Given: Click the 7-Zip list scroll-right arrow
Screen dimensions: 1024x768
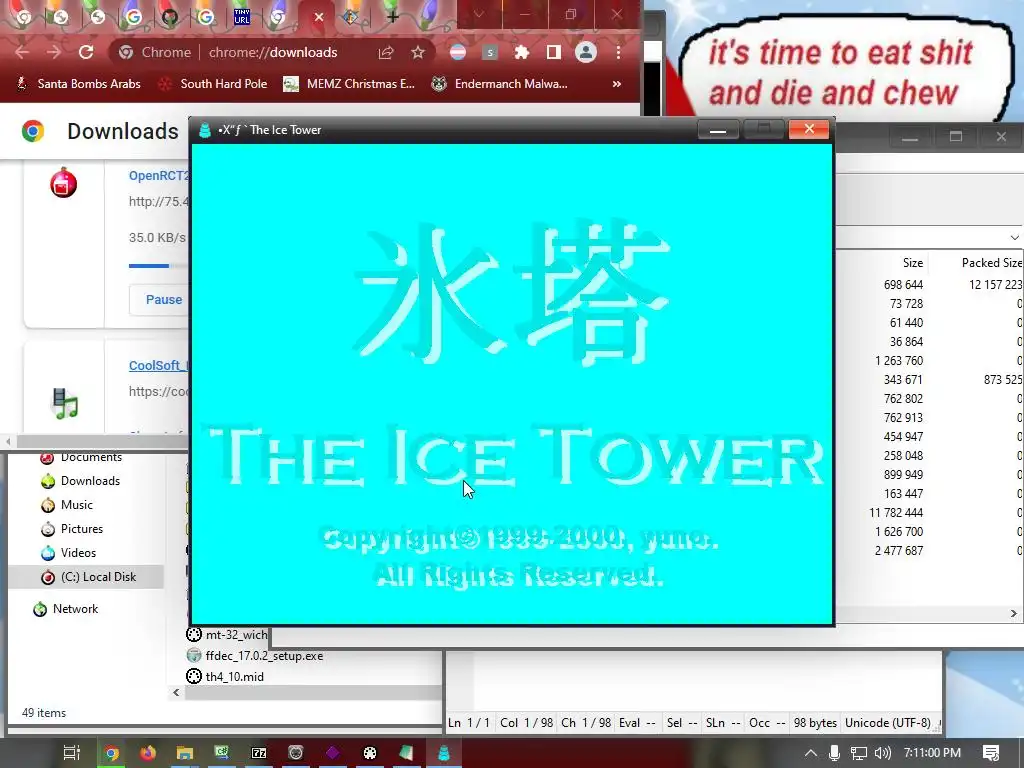Looking at the screenshot, I should point(1014,614).
